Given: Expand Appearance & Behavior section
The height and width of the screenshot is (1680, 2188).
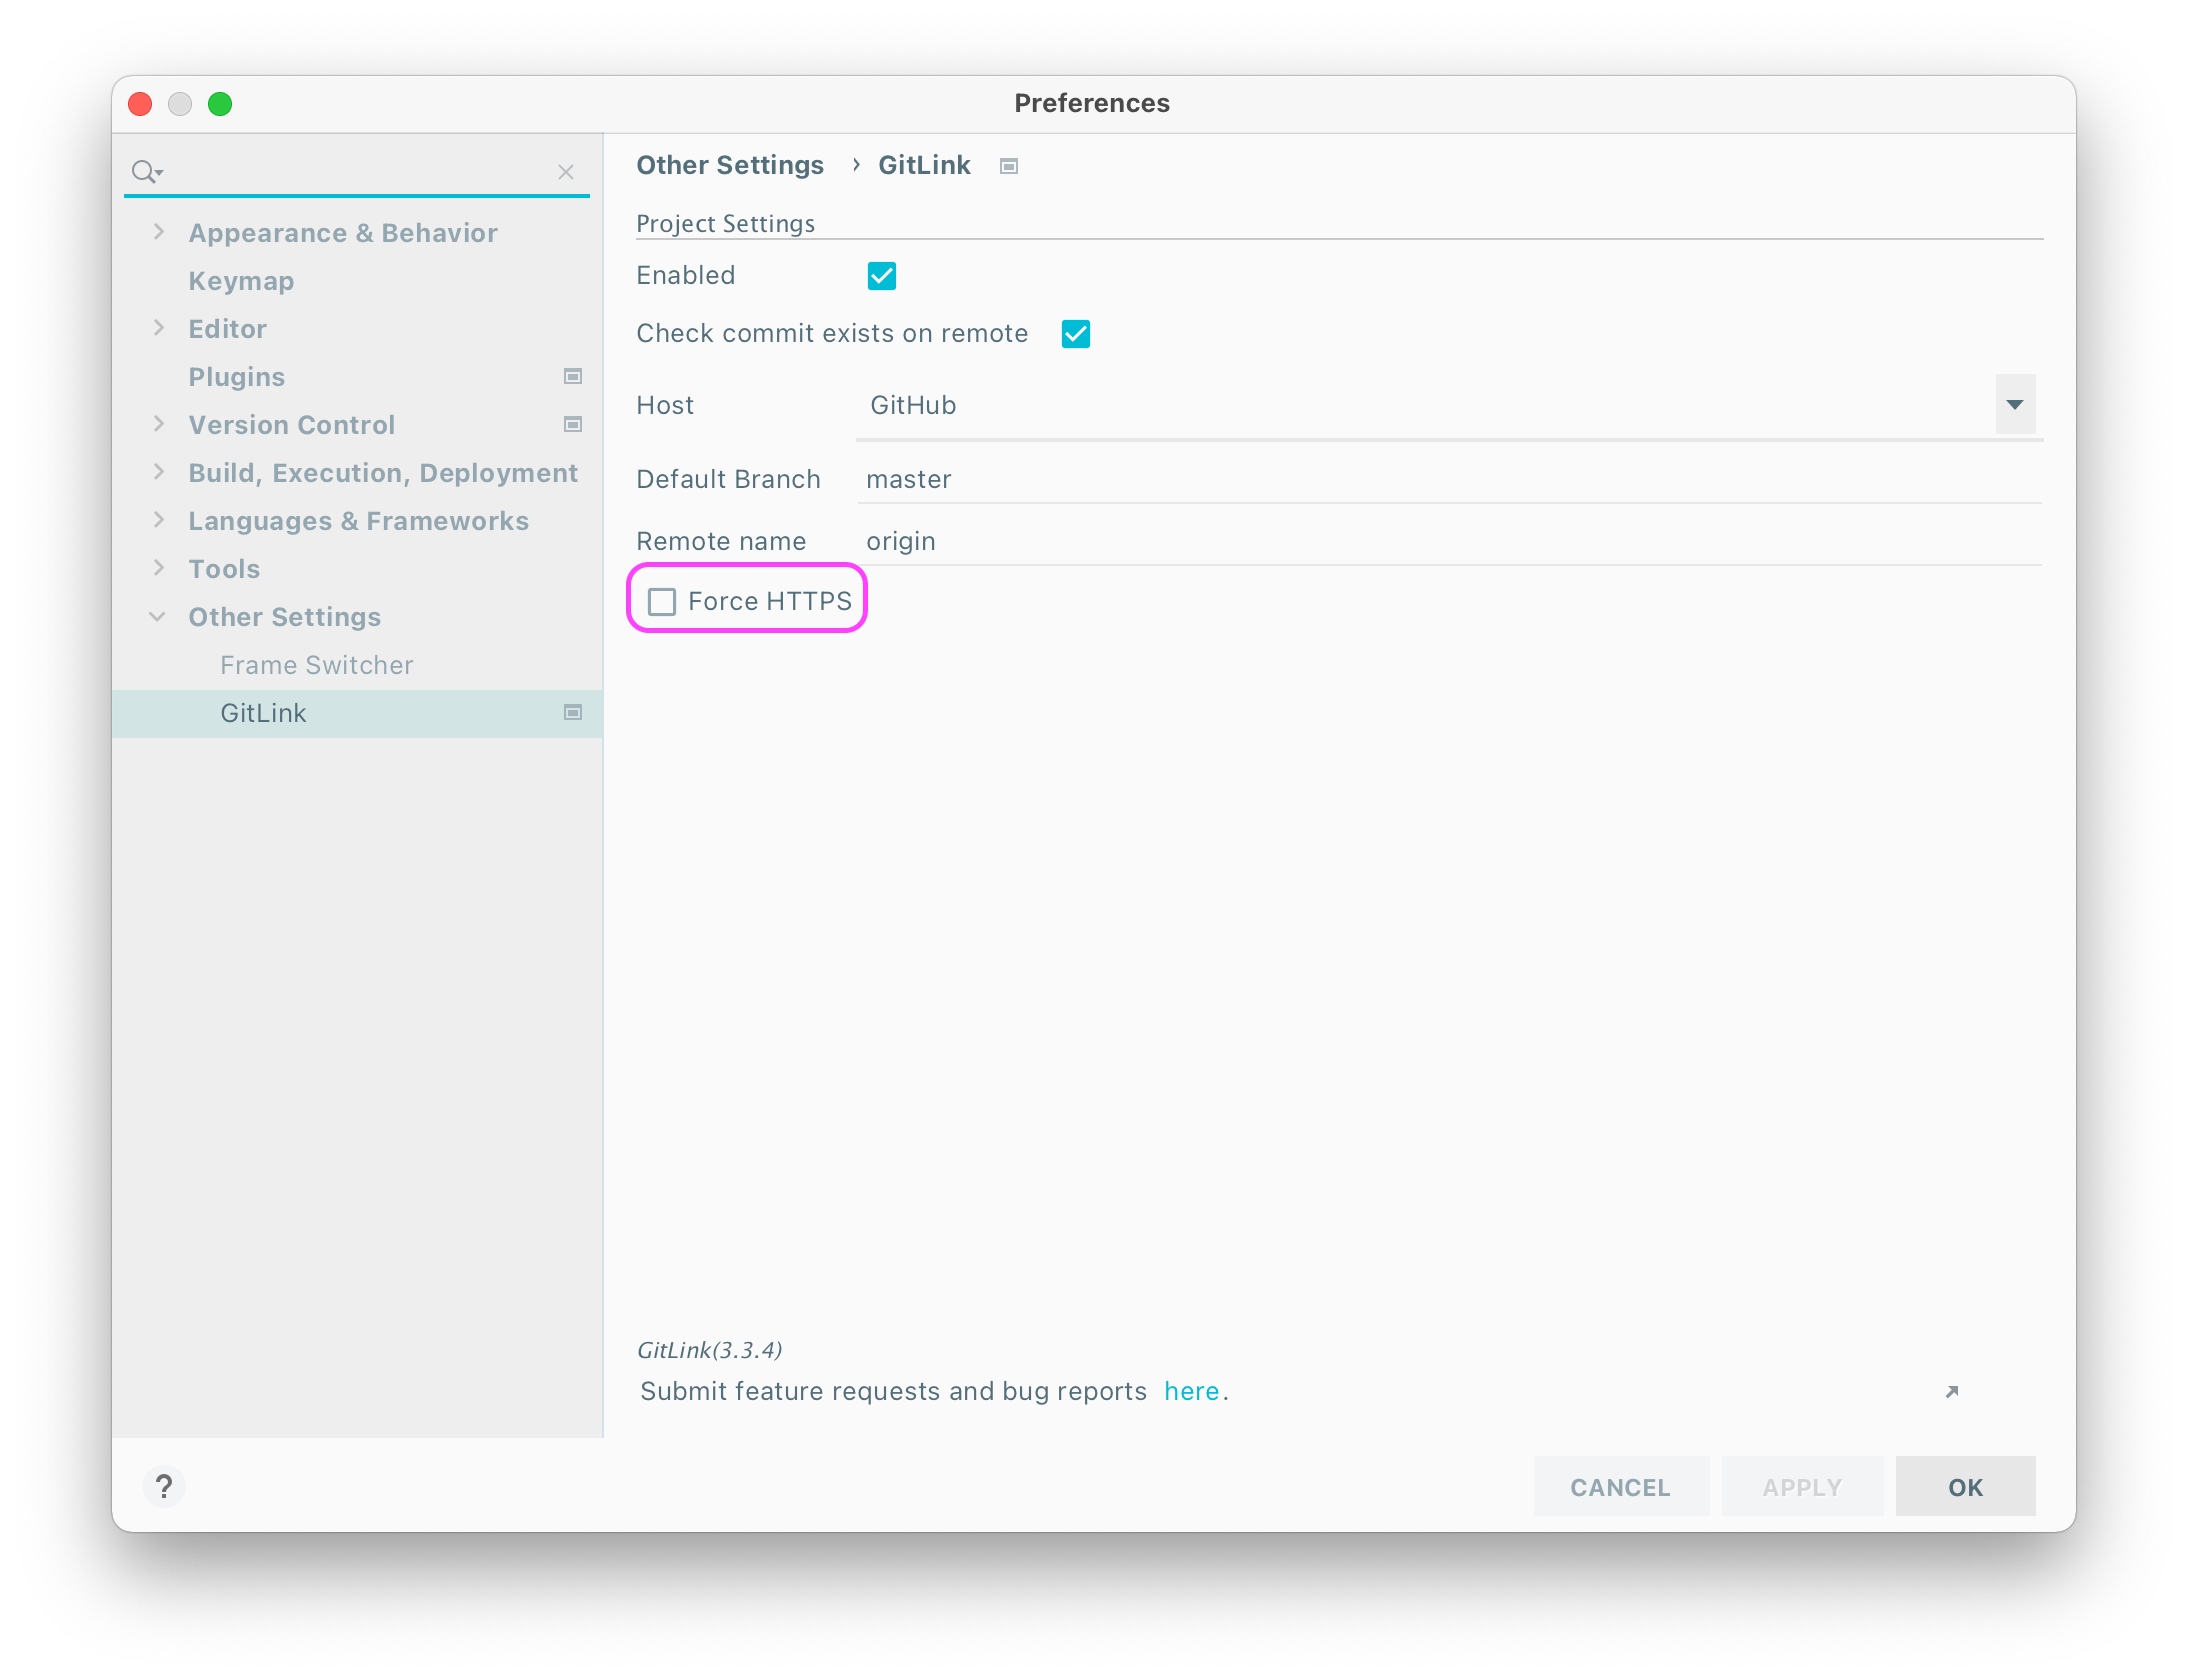Looking at the screenshot, I should coord(160,232).
